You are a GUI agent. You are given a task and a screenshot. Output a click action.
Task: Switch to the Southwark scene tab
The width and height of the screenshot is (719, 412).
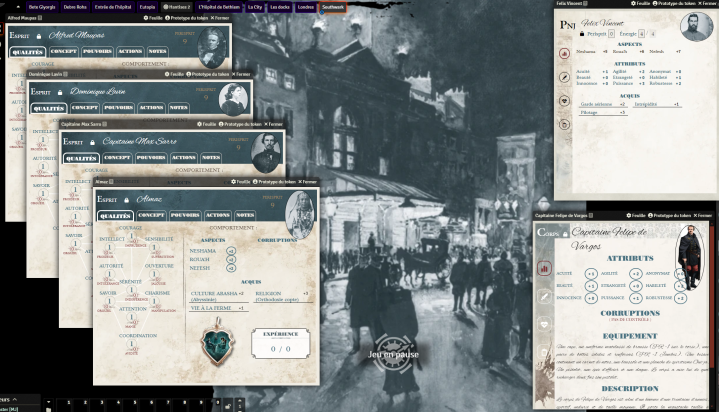[x=332, y=6]
